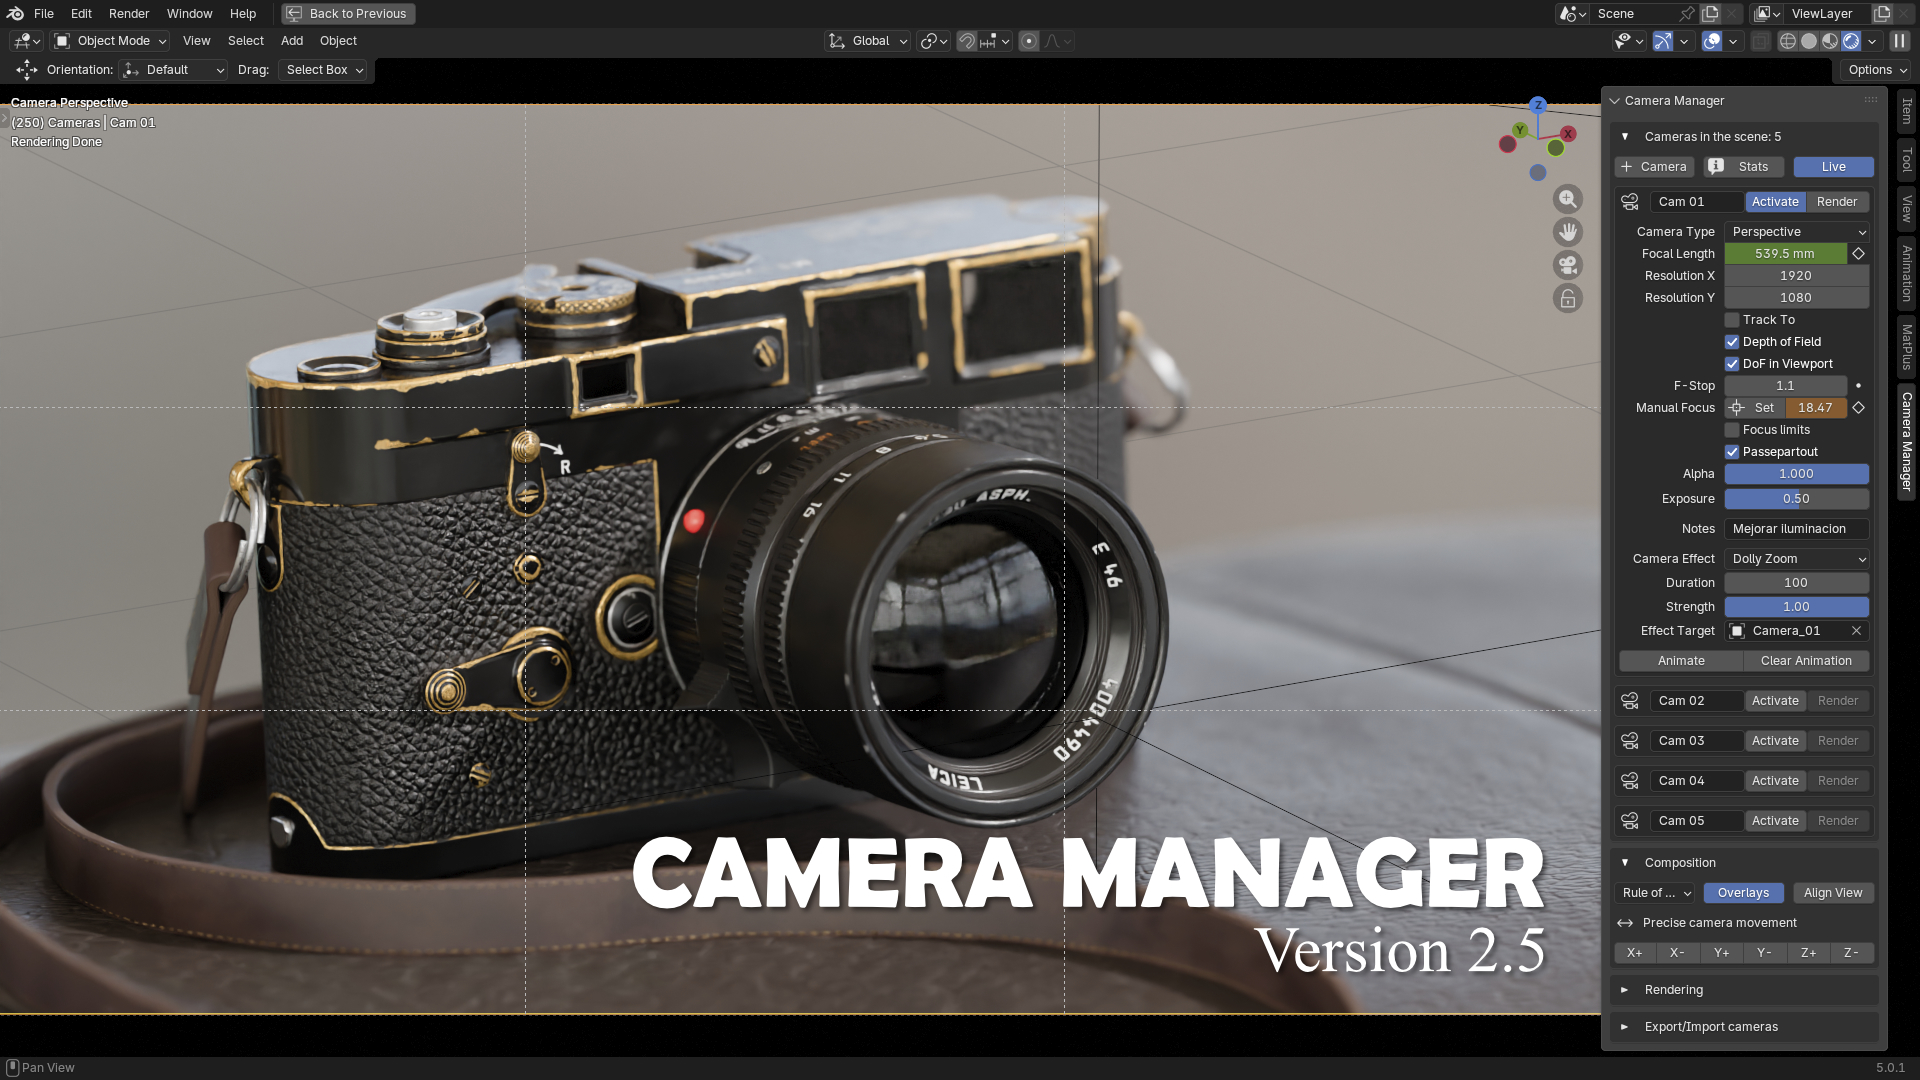
Task: Click the Notes text field
Action: pyautogui.click(x=1796, y=529)
